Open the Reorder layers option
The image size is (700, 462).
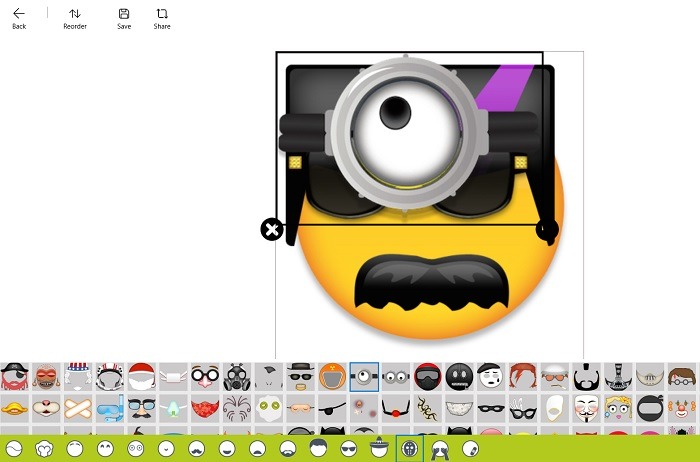pyautogui.click(x=75, y=19)
